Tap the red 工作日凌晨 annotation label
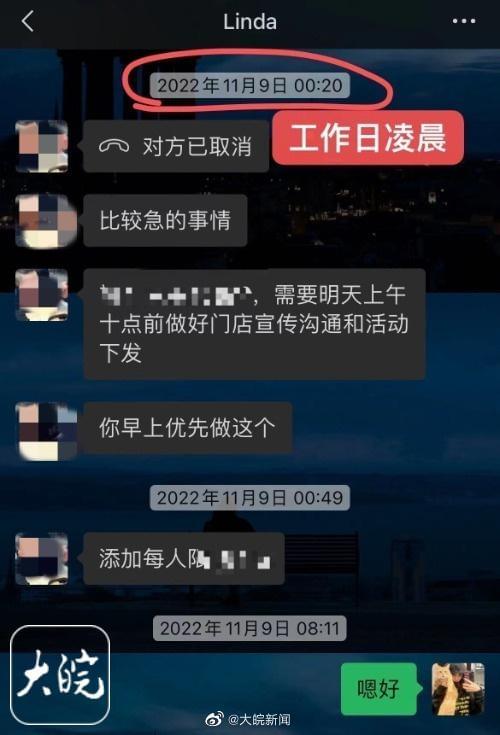The height and width of the screenshot is (735, 500). tap(368, 138)
